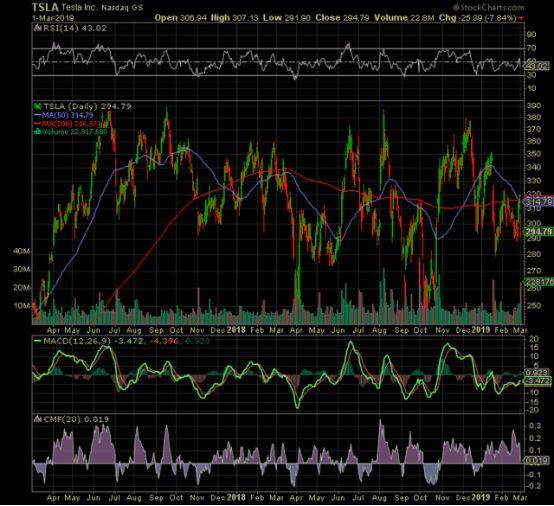Click the 370 tick on price axis
Screen dimensions: 554x506
533,129
